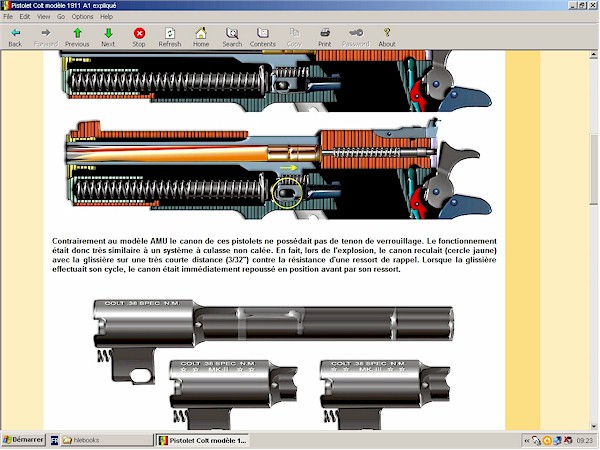Image resolution: width=600 pixels, height=450 pixels.
Task: Open the File menu
Action: 8,17
